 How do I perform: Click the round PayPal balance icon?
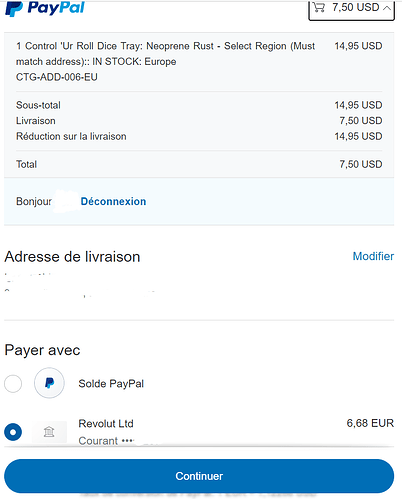coord(49,383)
